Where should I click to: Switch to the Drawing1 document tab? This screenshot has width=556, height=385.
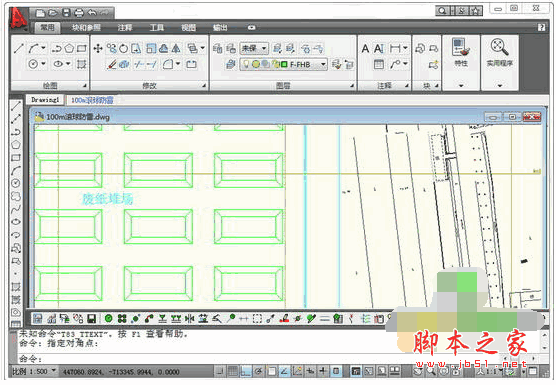(x=45, y=100)
